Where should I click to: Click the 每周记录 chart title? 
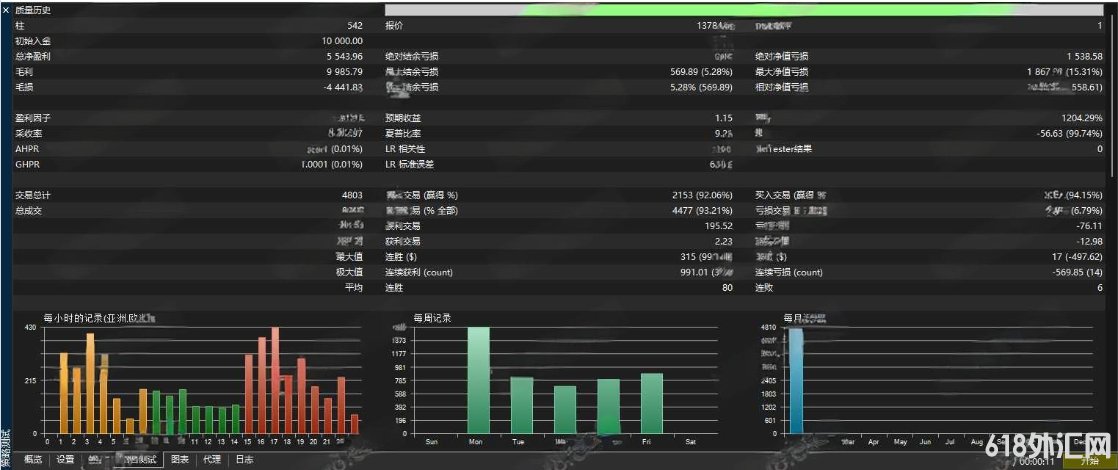coord(431,317)
